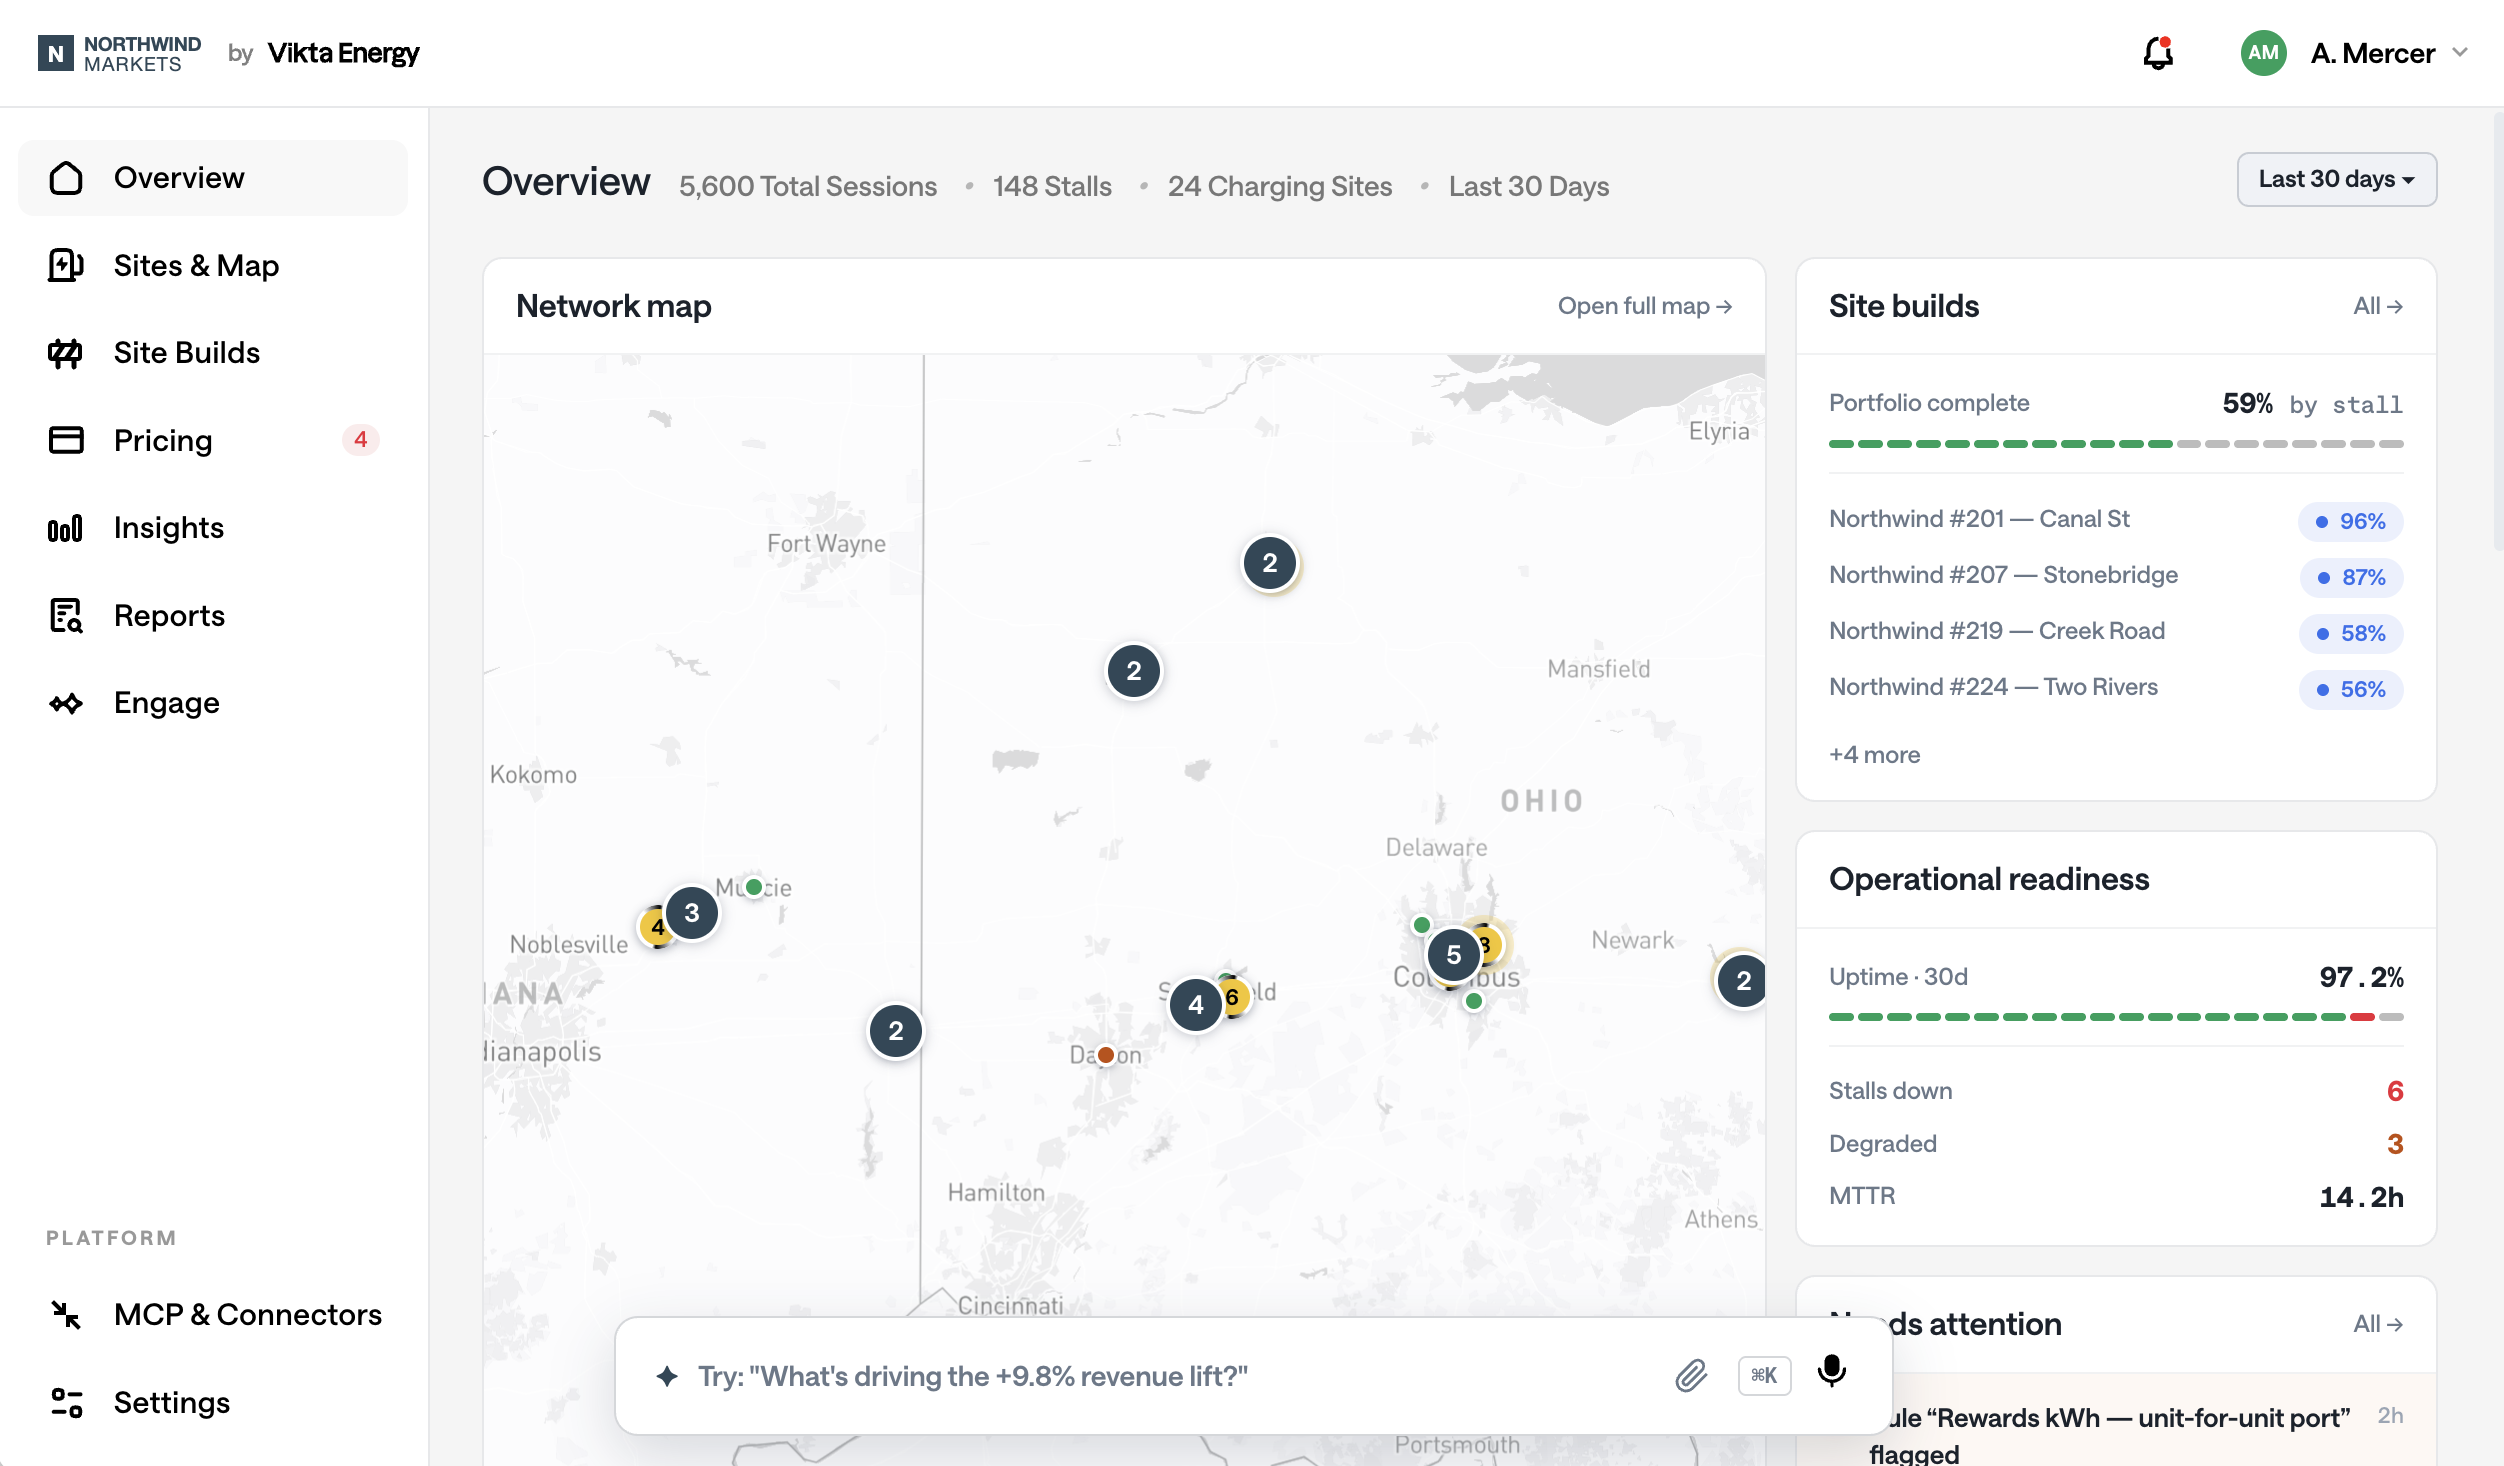The height and width of the screenshot is (1466, 2504).
Task: Click the green site dot at Muncie
Action: click(x=754, y=887)
